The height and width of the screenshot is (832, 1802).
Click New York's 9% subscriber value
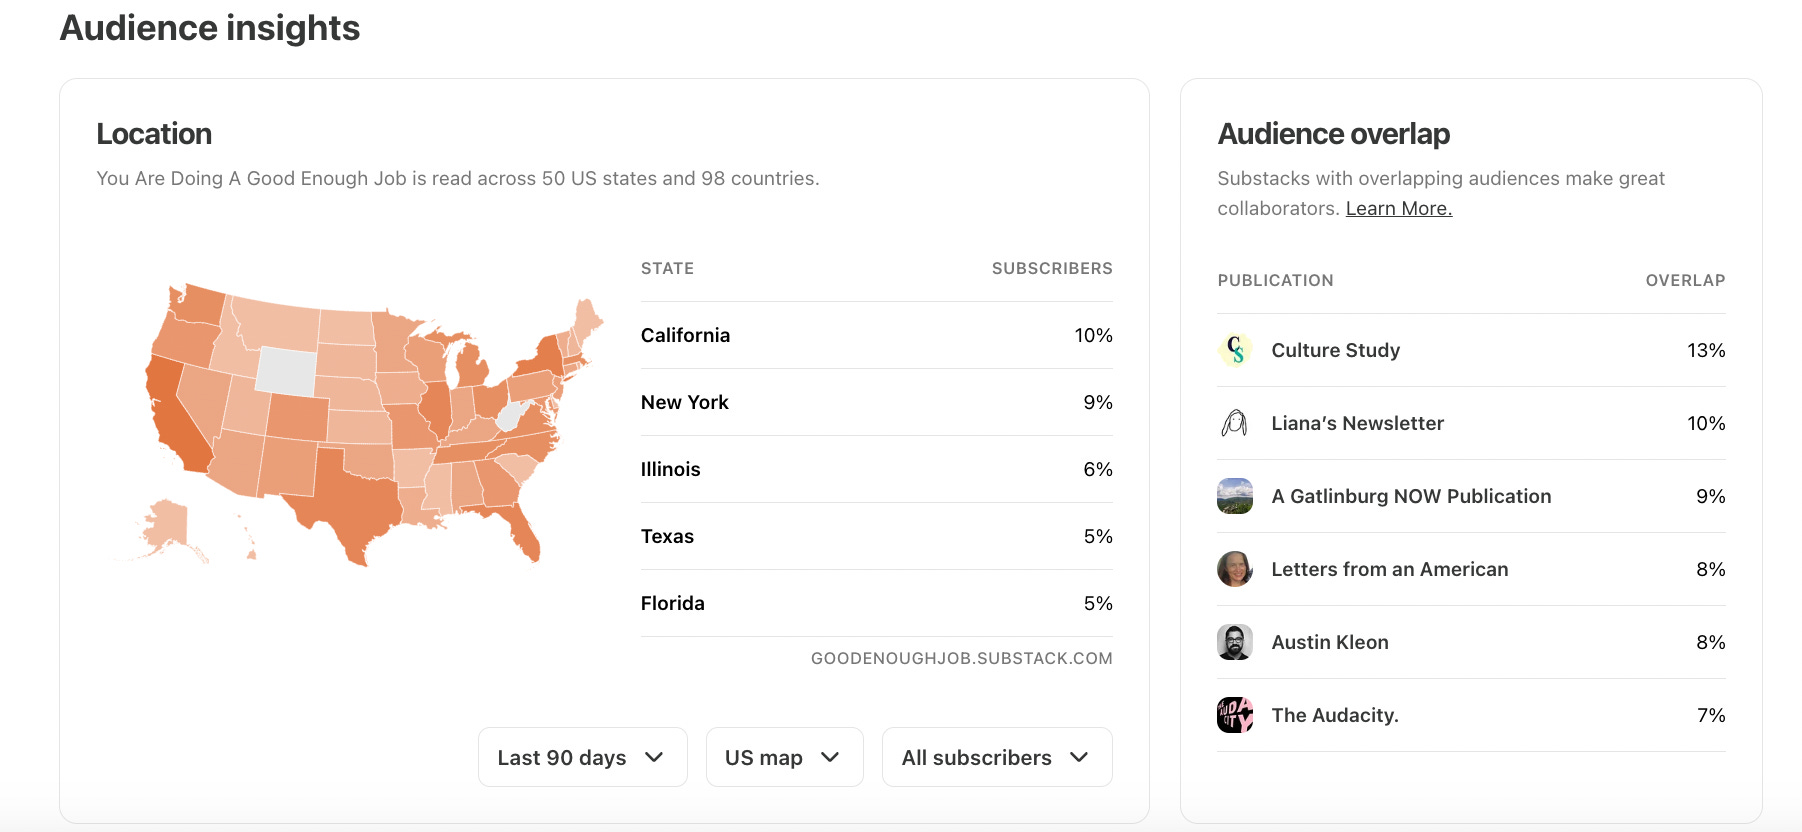click(1098, 402)
